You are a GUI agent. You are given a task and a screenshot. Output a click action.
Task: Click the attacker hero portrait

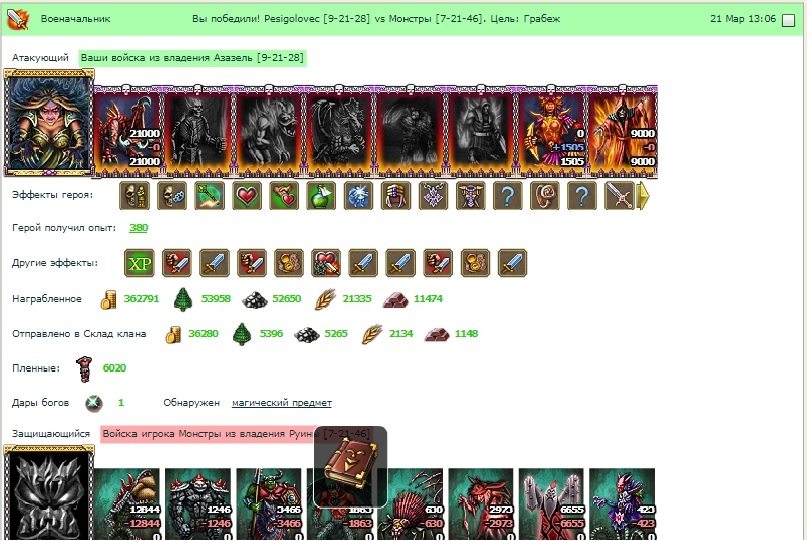click(x=49, y=123)
